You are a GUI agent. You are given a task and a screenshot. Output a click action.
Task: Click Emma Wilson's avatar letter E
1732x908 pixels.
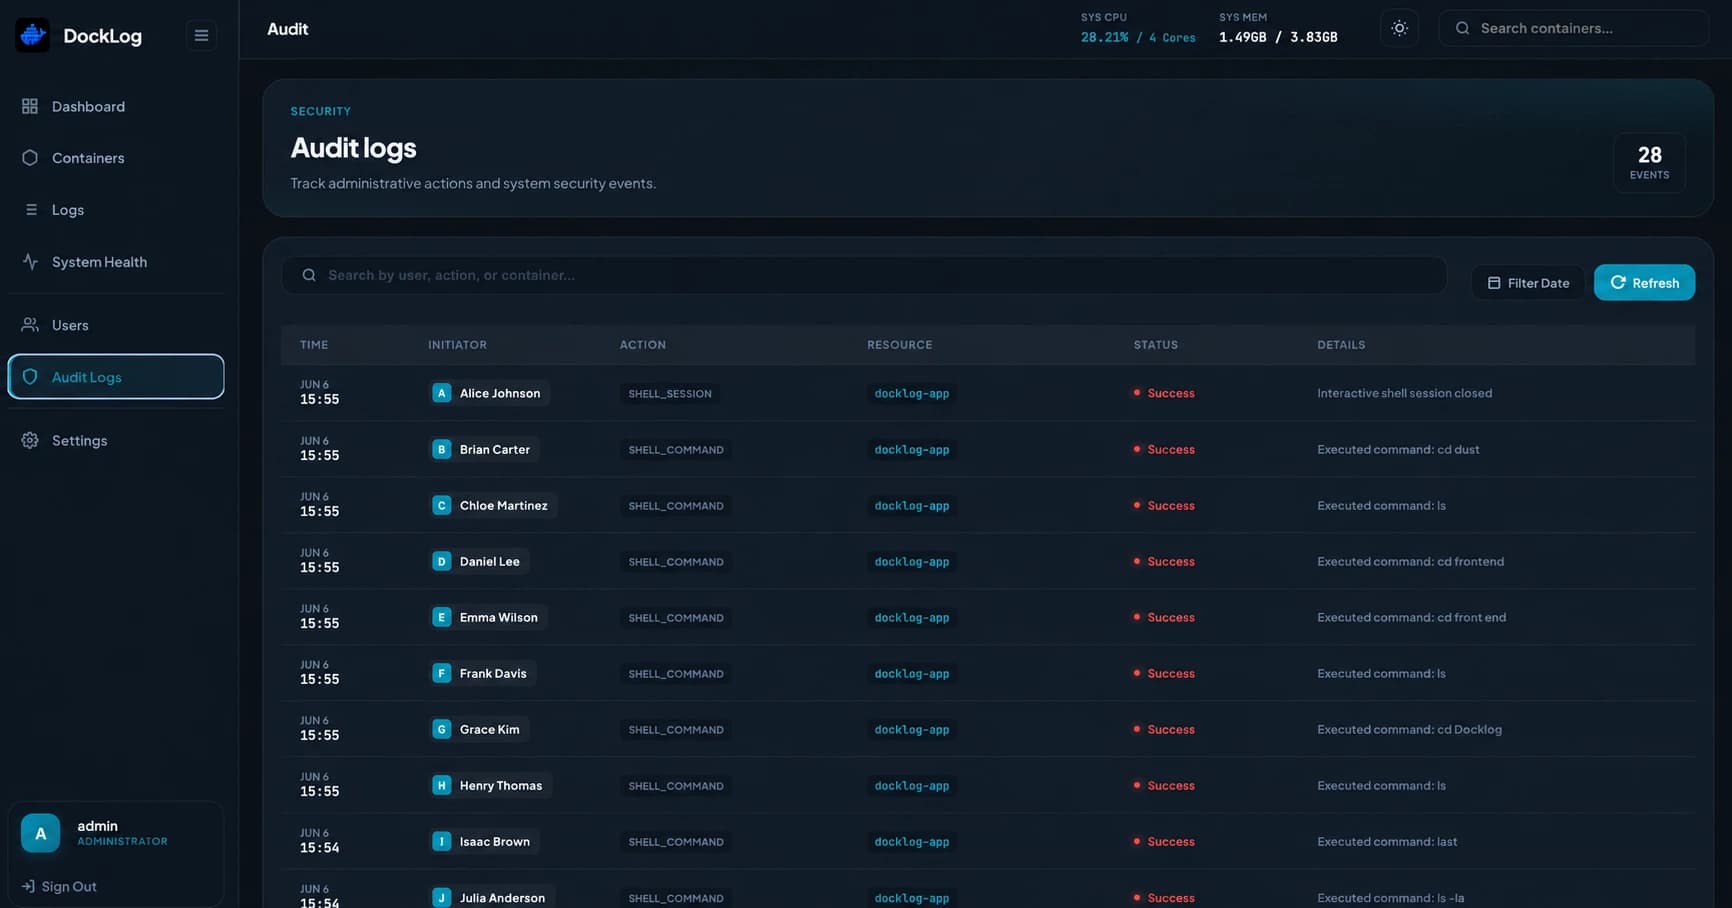(x=441, y=617)
